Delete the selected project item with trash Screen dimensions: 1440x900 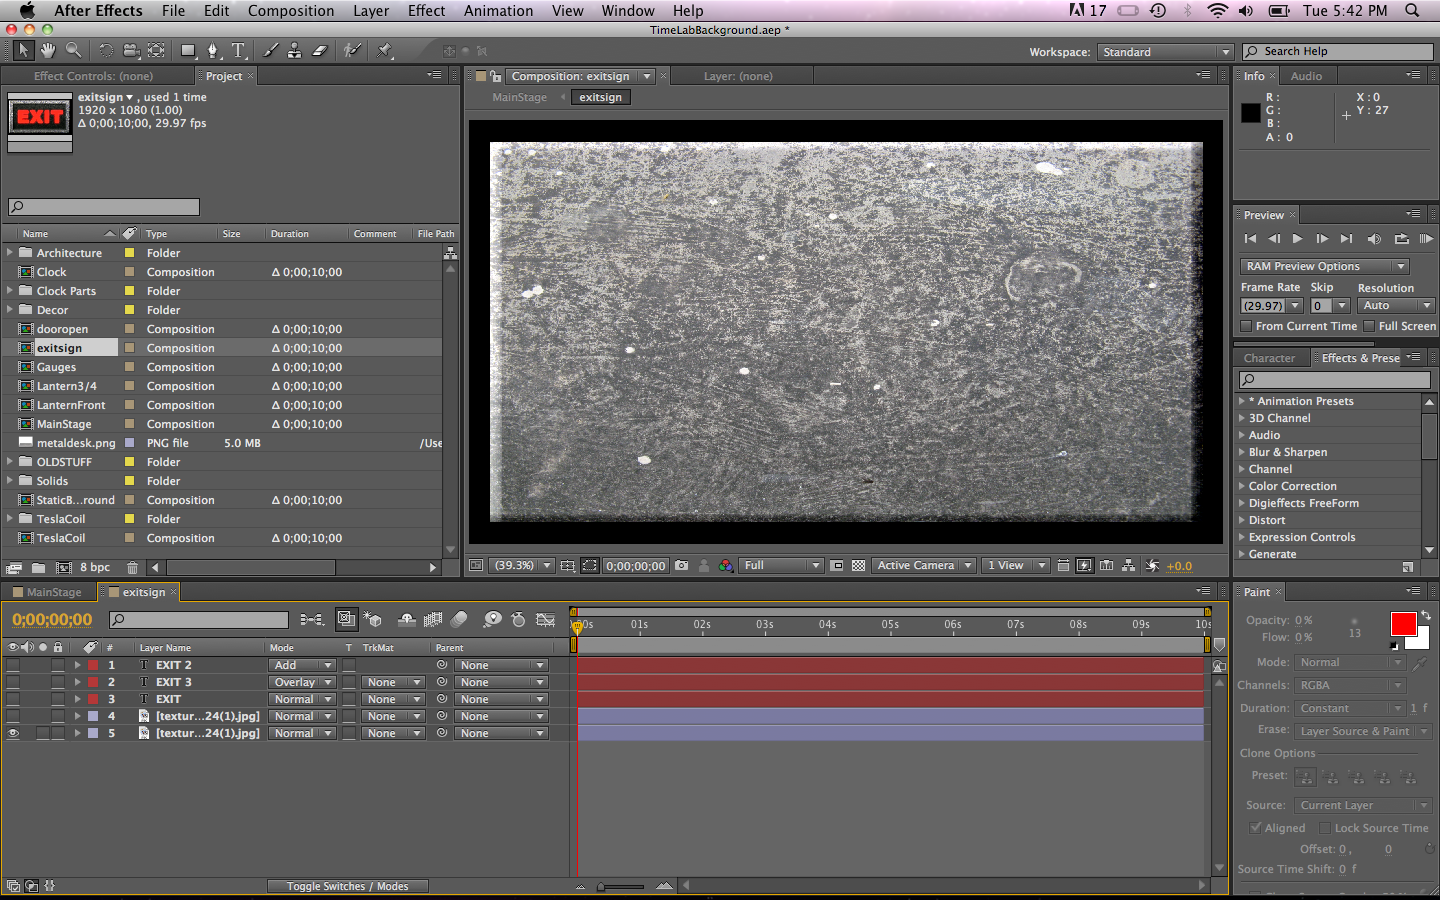[x=132, y=567]
